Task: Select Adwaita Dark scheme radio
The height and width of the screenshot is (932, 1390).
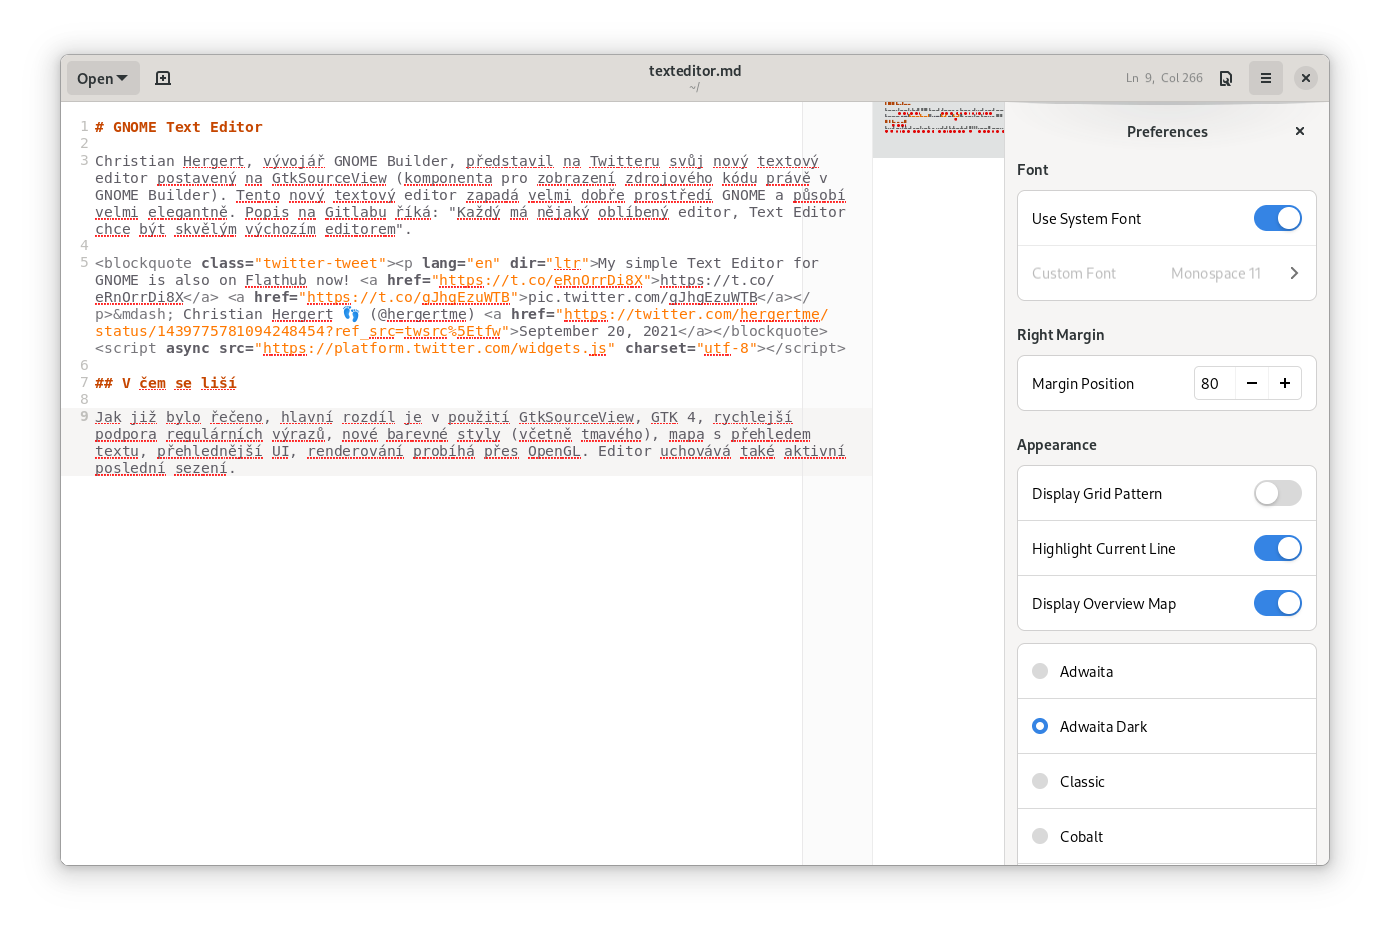Action: coord(1040,726)
